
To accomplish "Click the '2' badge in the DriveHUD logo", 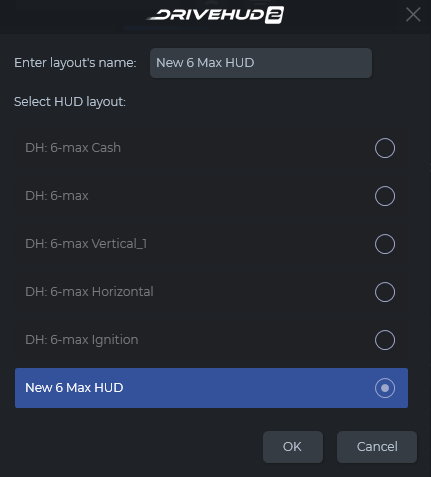I will point(275,15).
